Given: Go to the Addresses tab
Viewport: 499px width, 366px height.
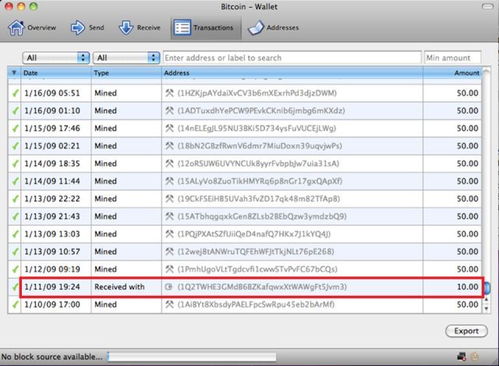Looking at the screenshot, I should click(x=273, y=28).
